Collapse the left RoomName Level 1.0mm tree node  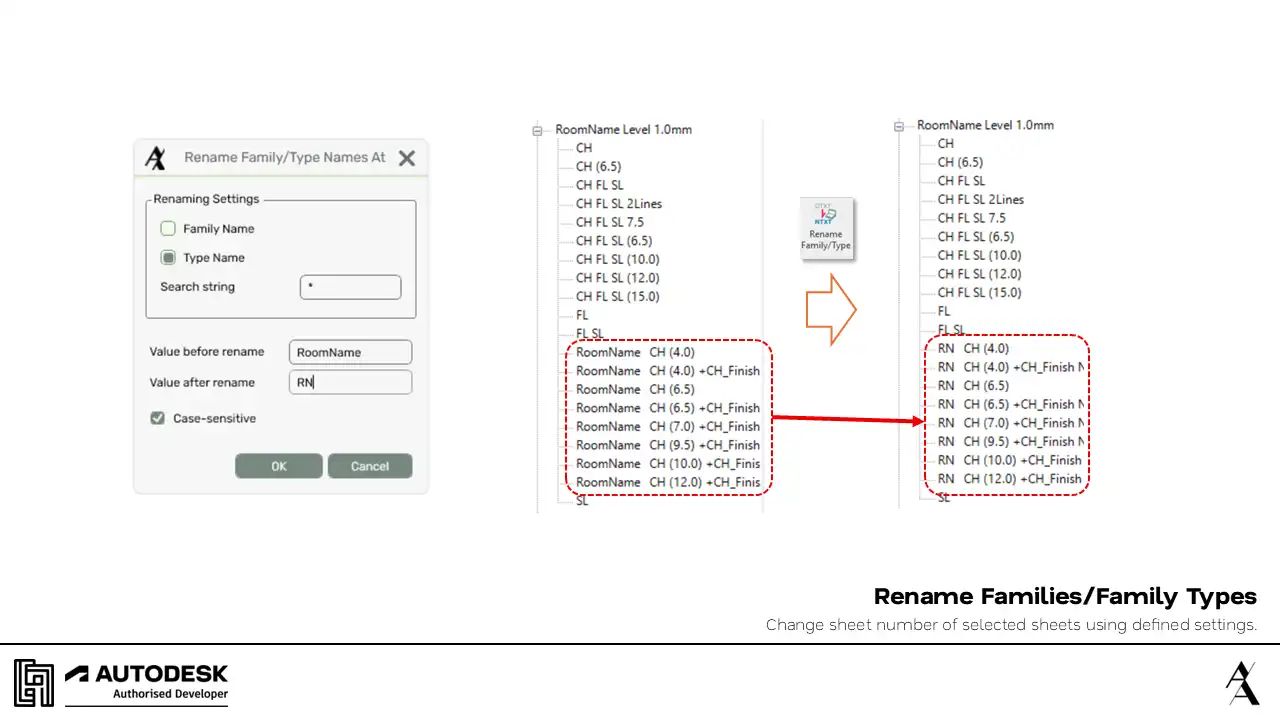pyautogui.click(x=538, y=130)
